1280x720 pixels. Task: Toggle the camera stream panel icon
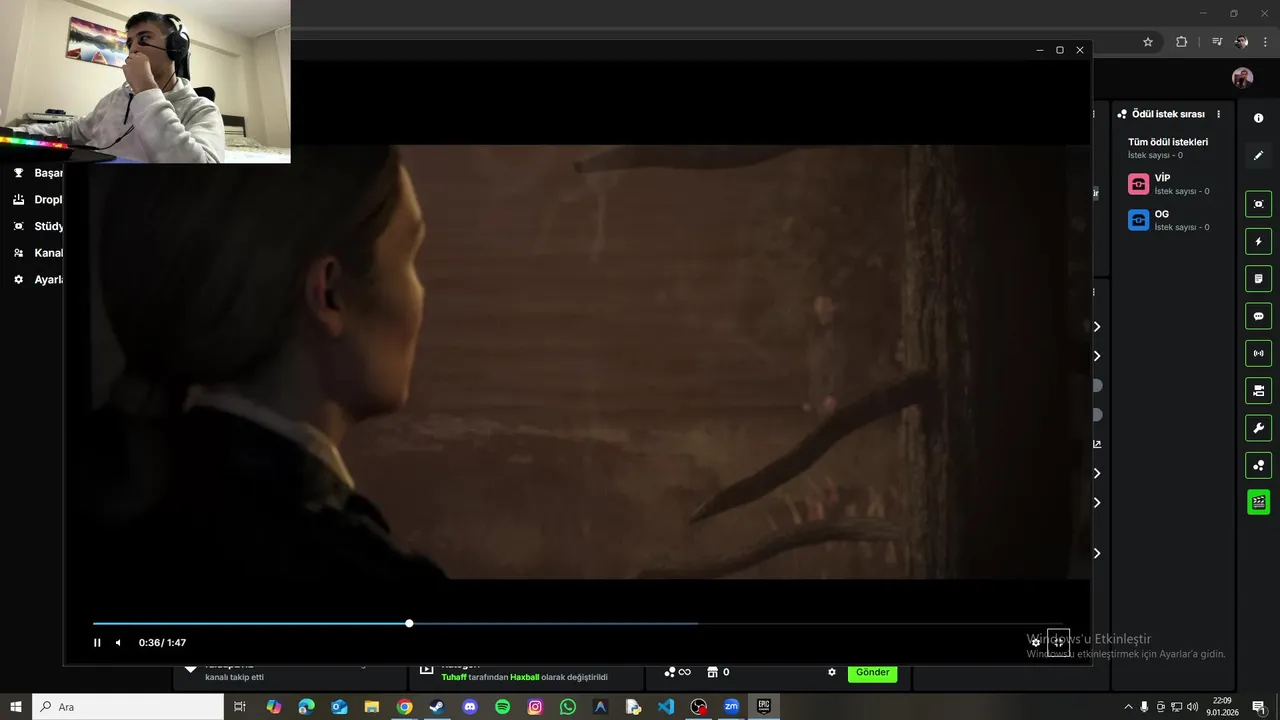[1259, 390]
